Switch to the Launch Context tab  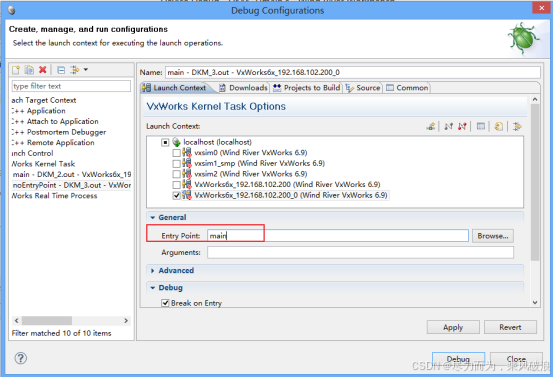[175, 88]
